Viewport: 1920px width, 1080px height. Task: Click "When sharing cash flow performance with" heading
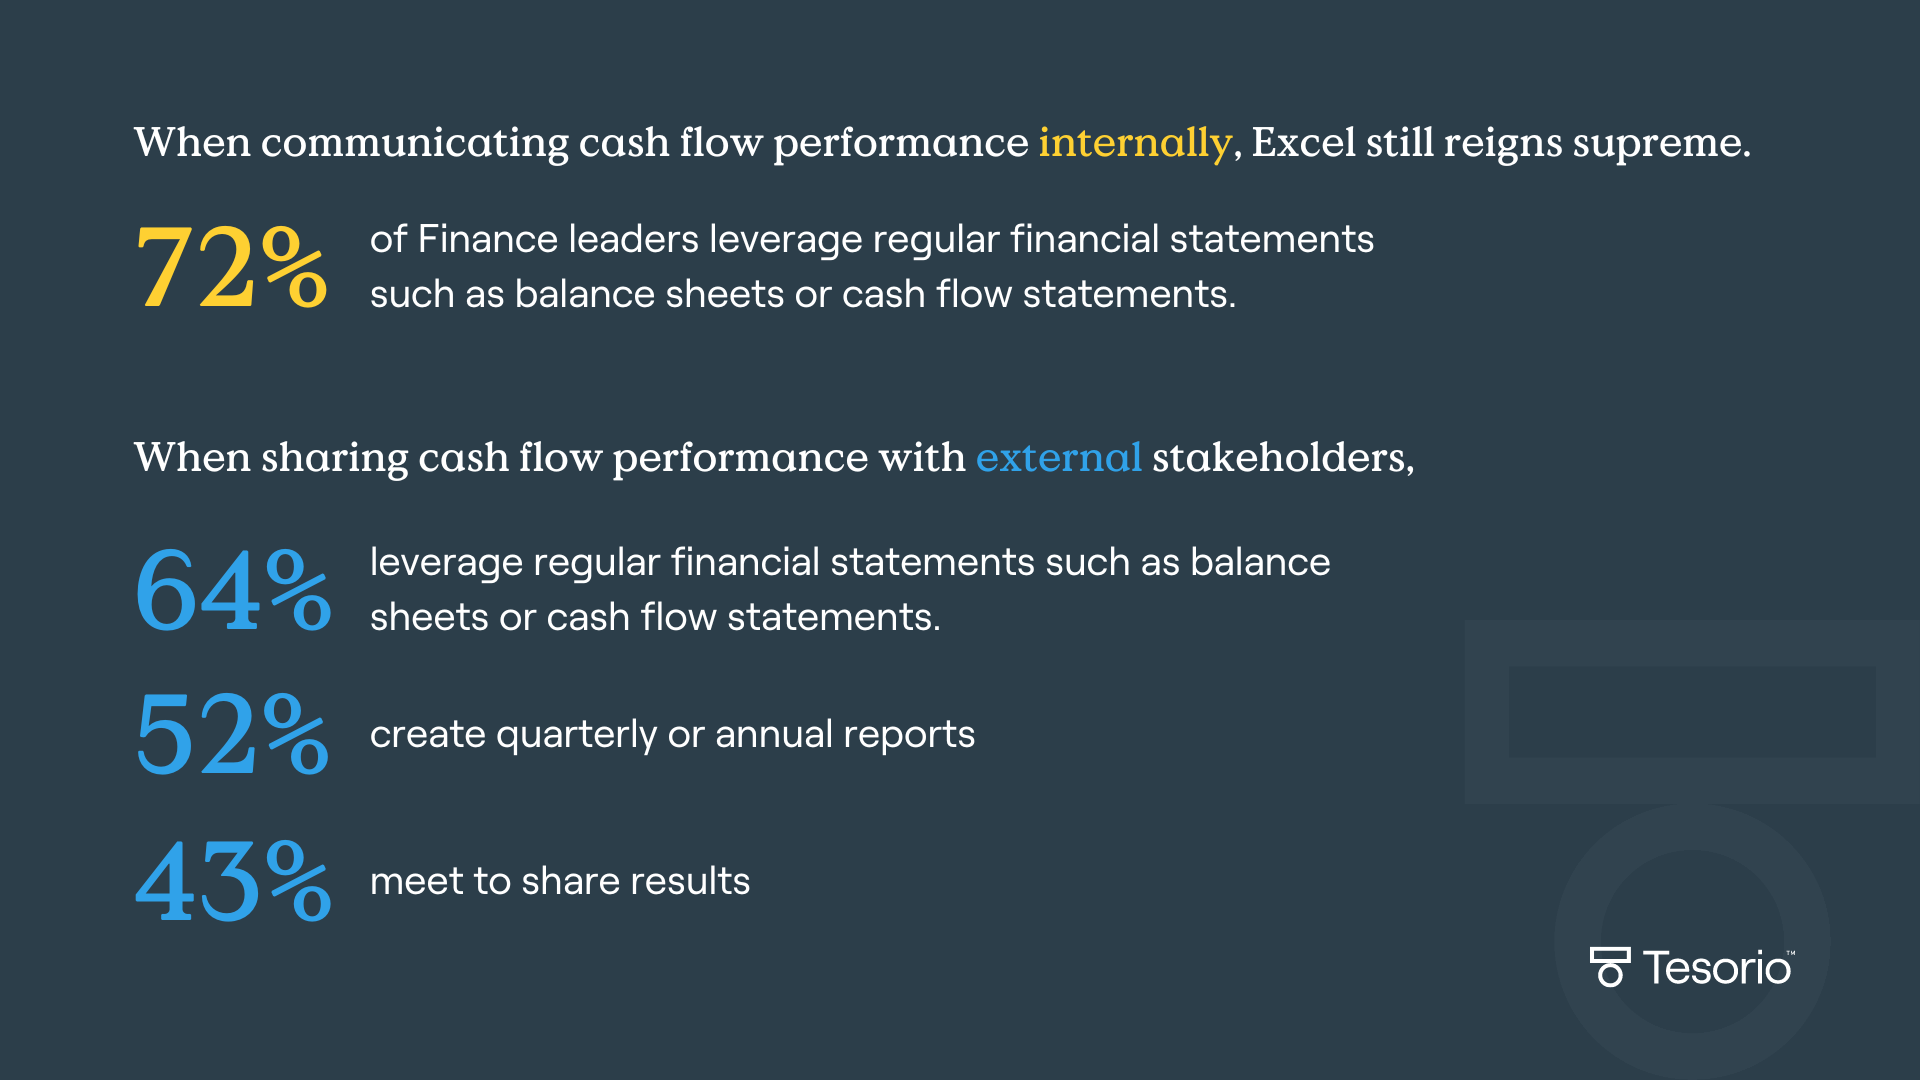pyautogui.click(x=549, y=458)
